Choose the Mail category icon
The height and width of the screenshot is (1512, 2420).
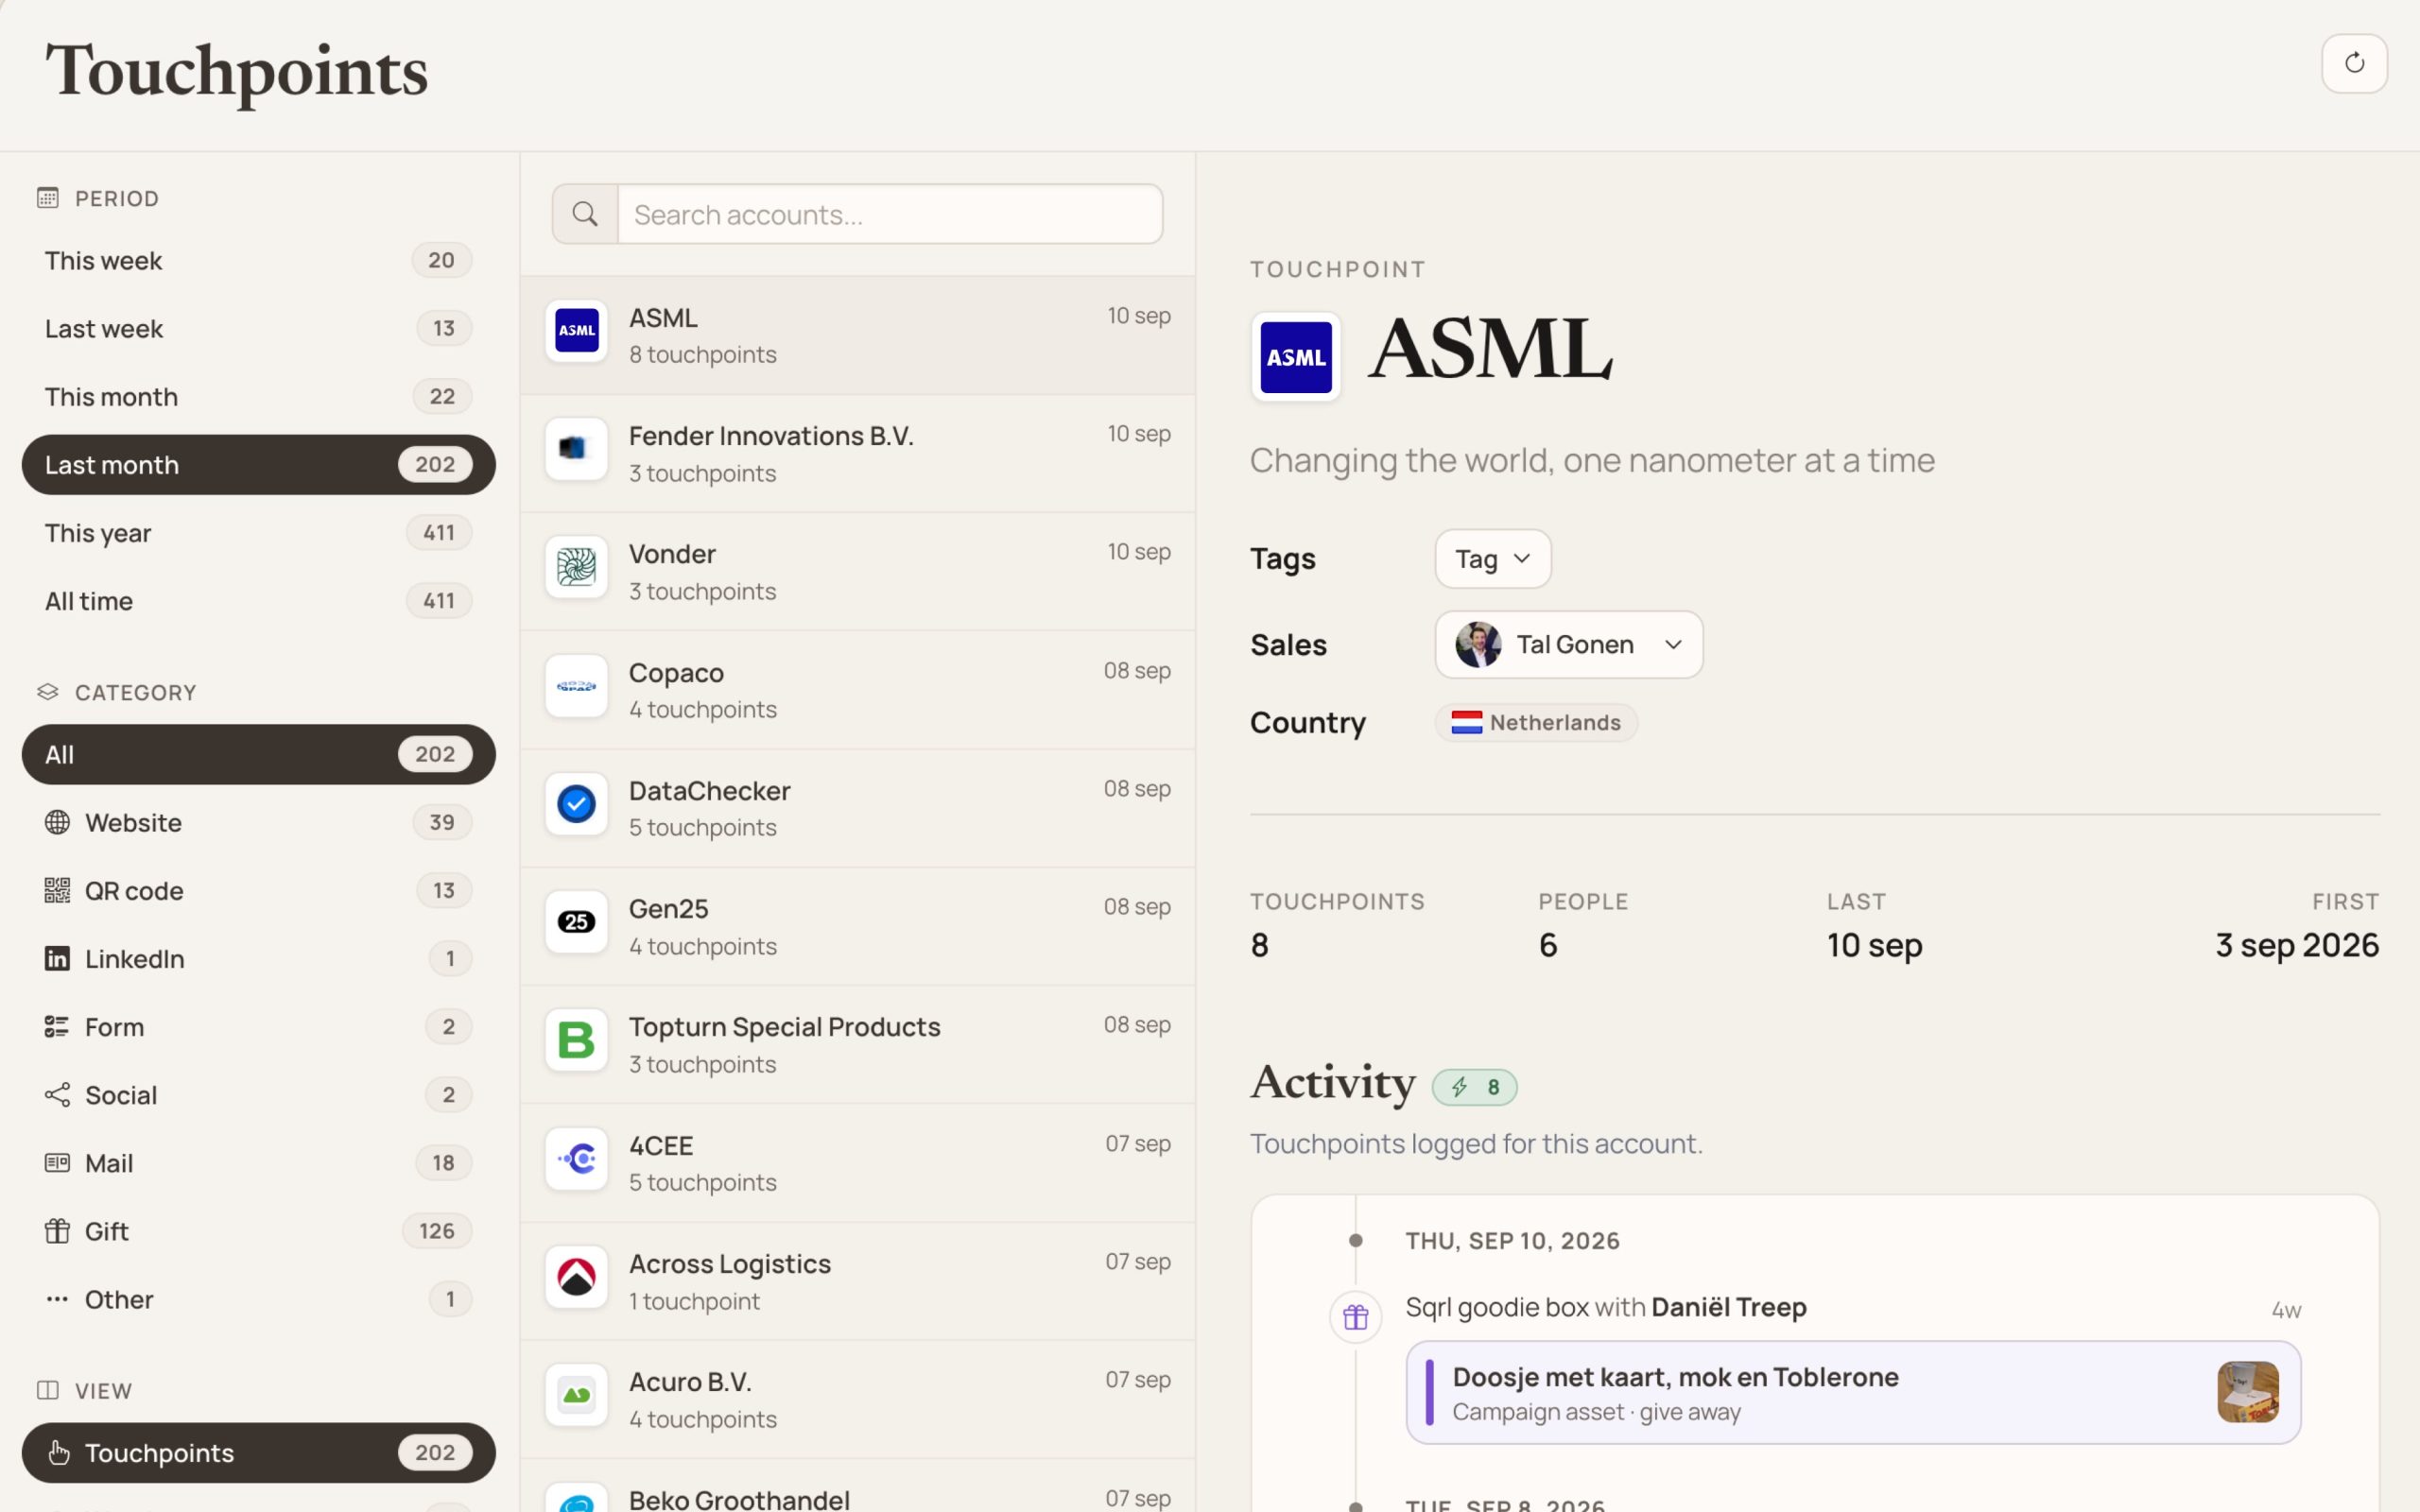coord(57,1162)
